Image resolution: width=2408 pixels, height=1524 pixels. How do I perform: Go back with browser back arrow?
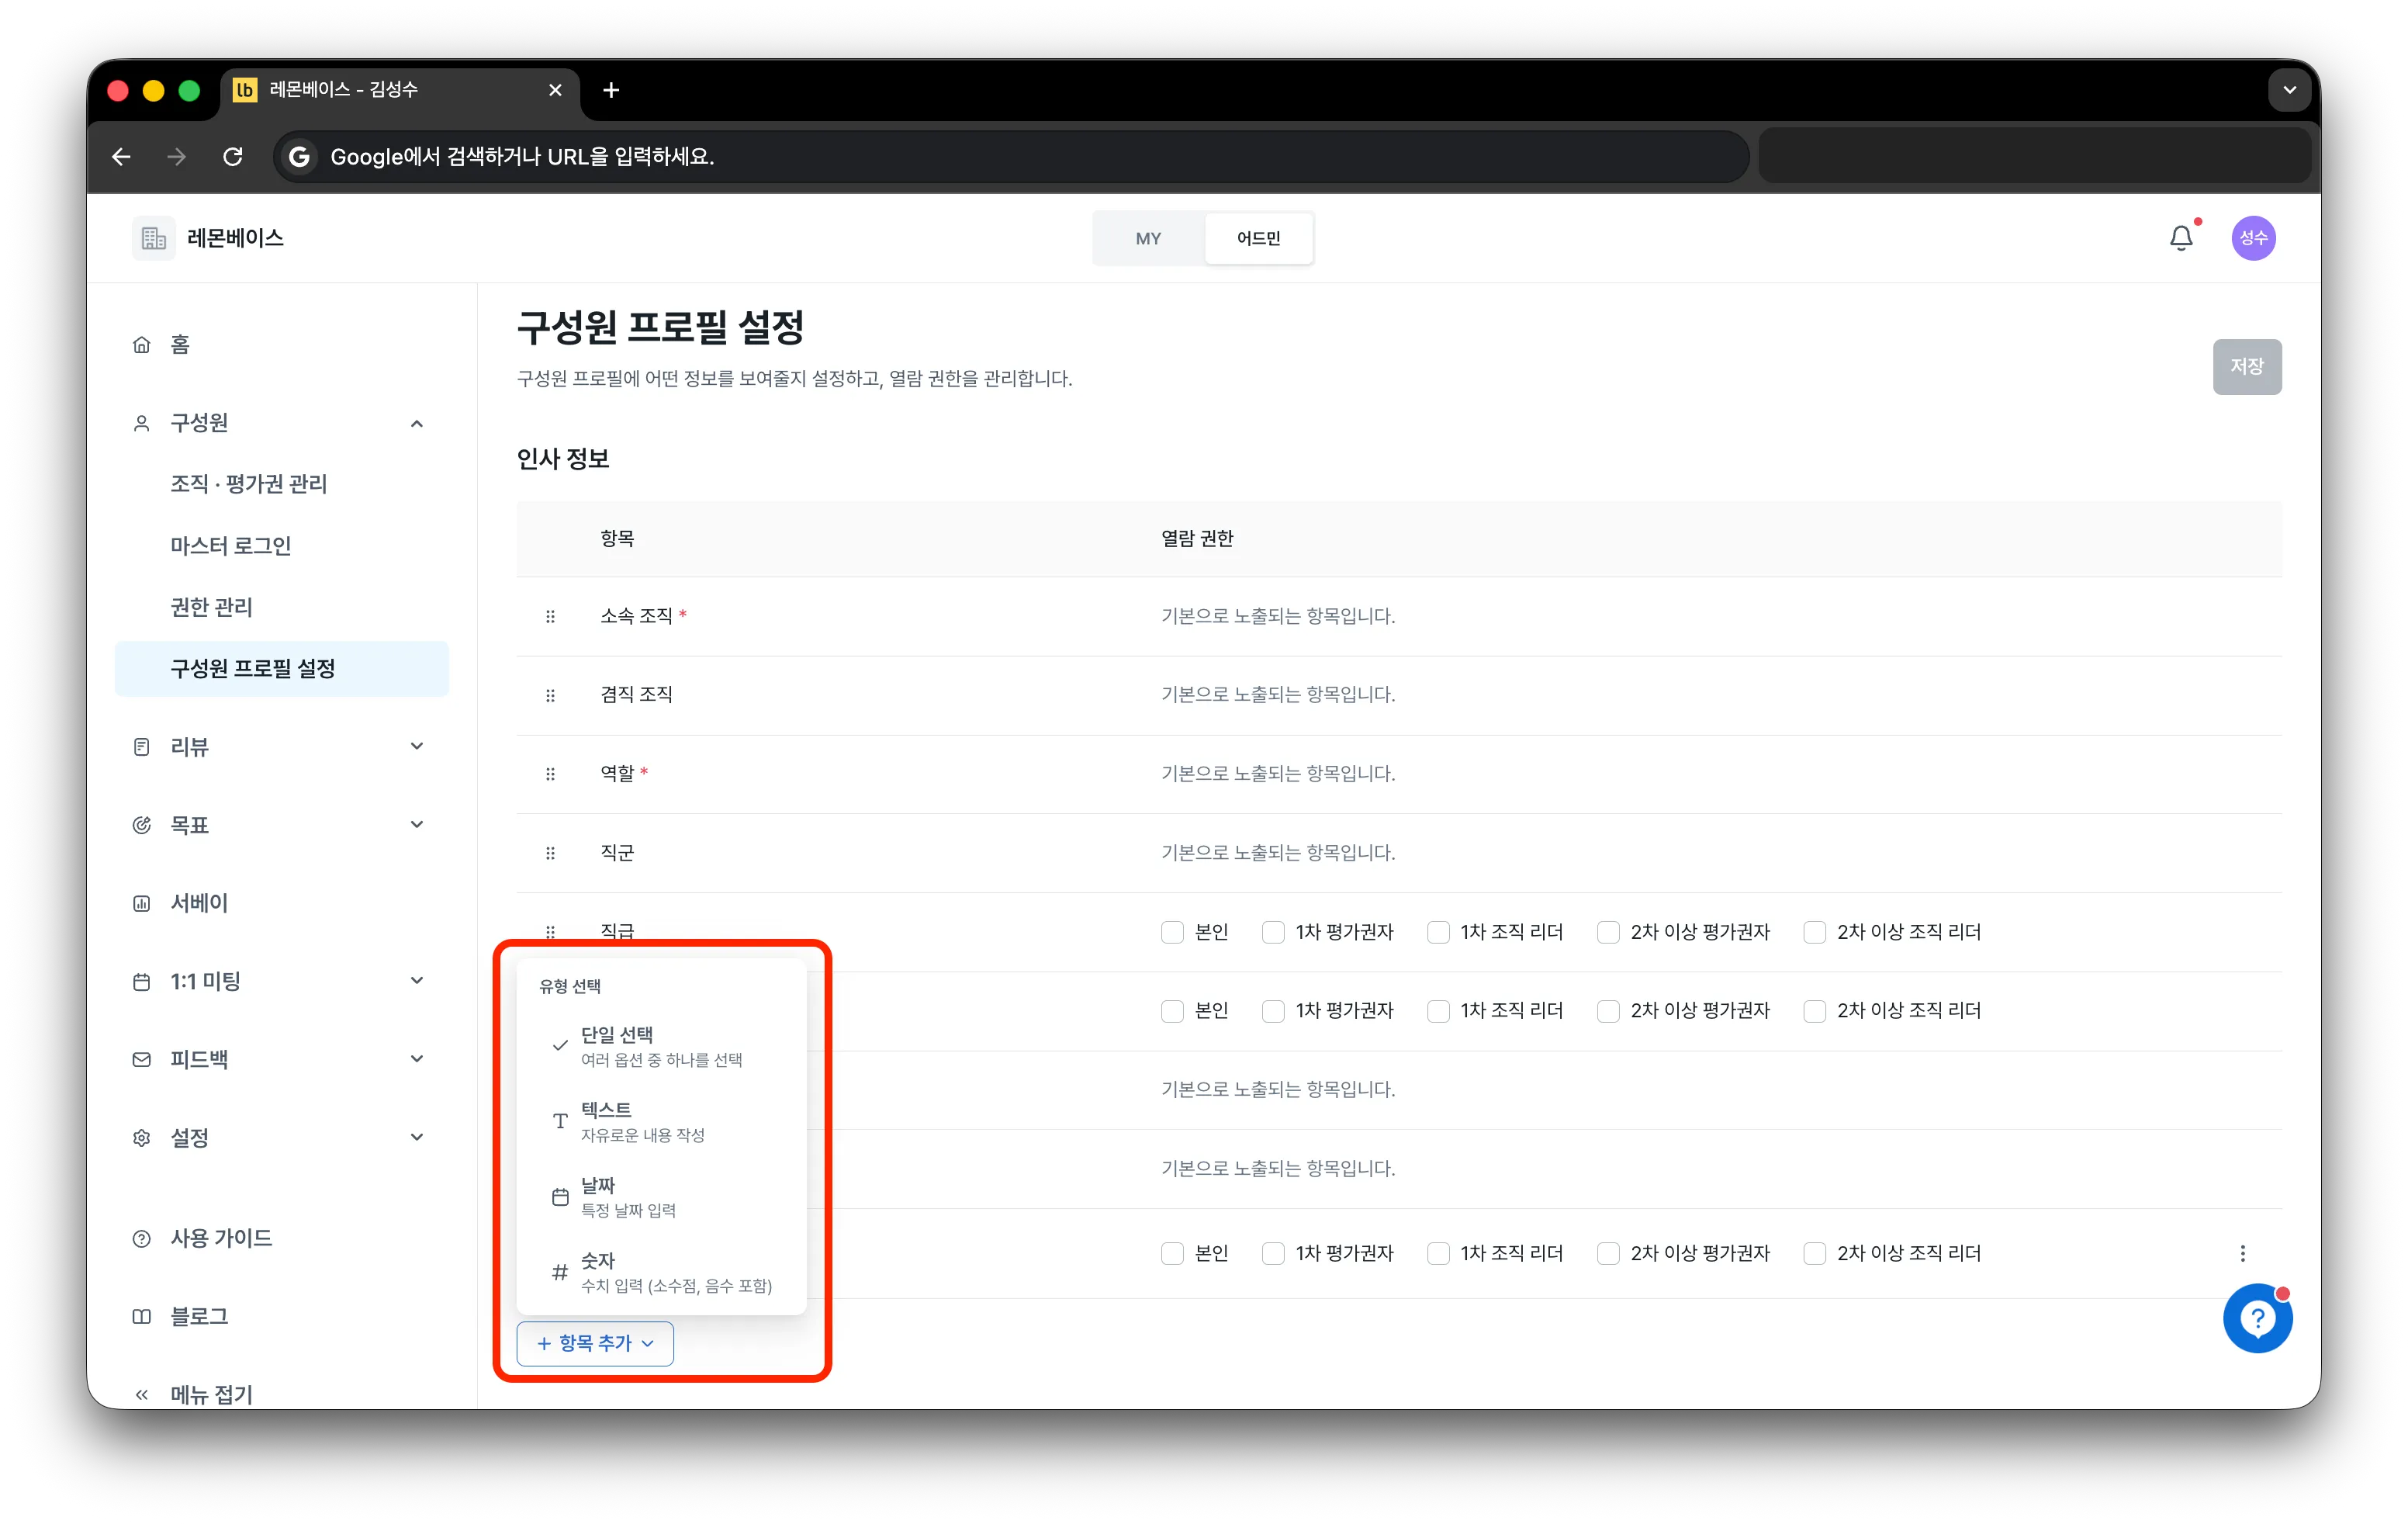click(121, 156)
